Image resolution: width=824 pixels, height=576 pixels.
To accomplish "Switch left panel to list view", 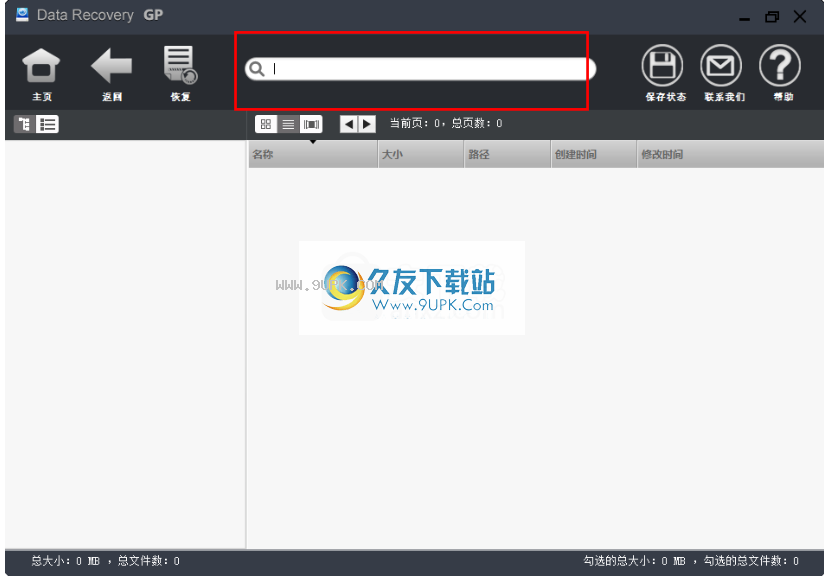I will (47, 124).
